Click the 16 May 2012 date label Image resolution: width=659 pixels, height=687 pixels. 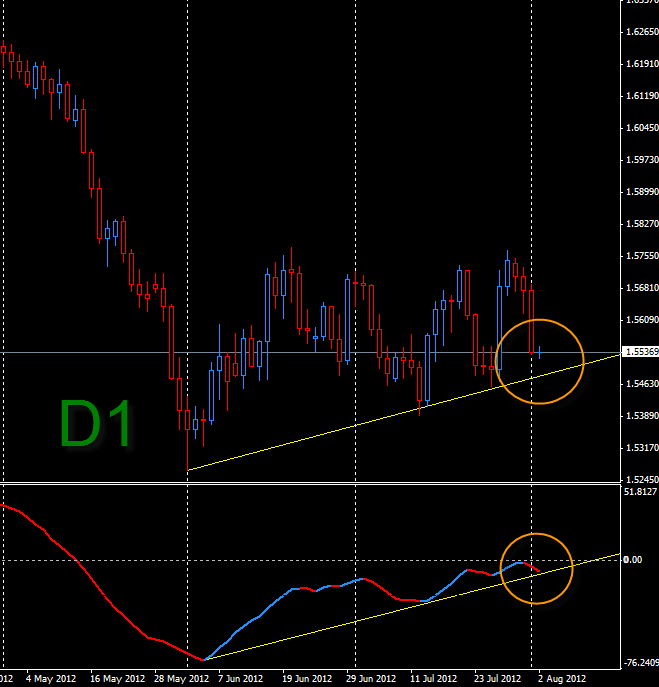click(x=117, y=679)
